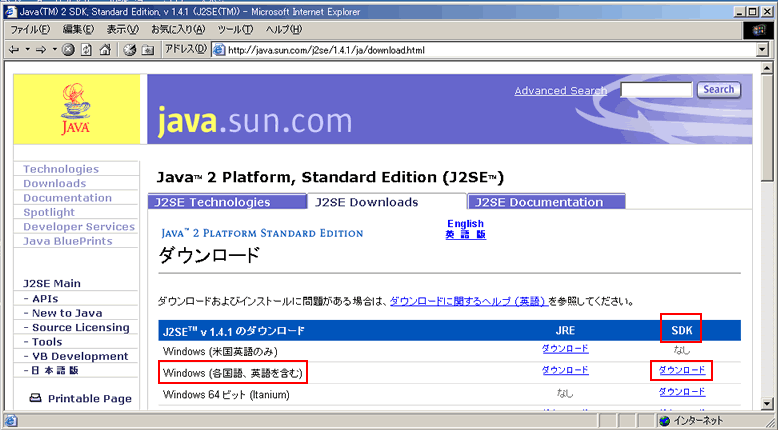Open the お気に入り(A) menu
Image resolution: width=778 pixels, height=430 pixels.
point(178,29)
